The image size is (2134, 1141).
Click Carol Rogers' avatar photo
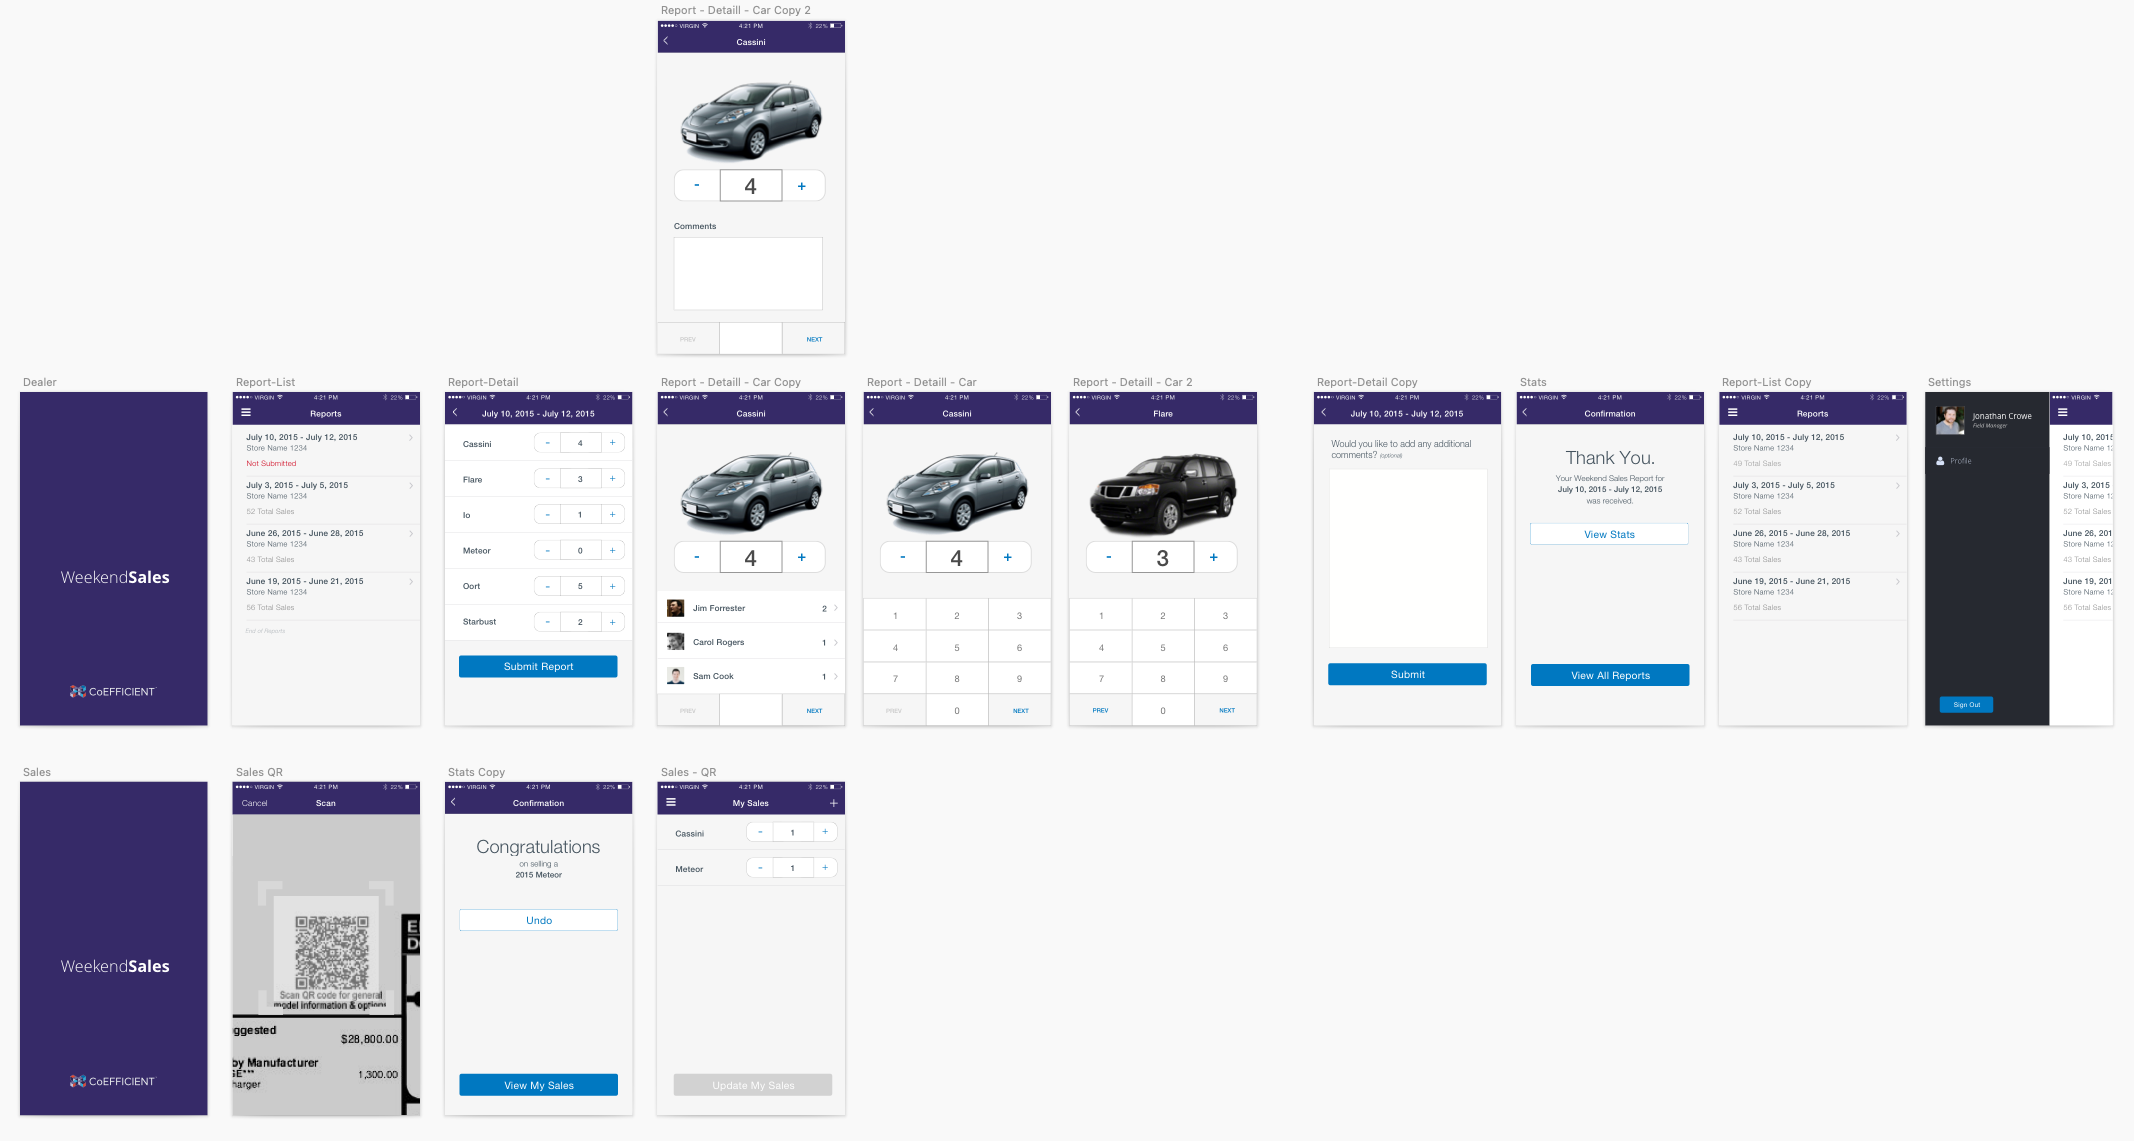(676, 642)
